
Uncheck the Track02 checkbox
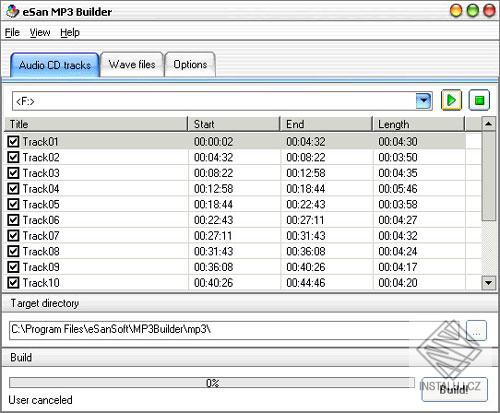point(13,157)
